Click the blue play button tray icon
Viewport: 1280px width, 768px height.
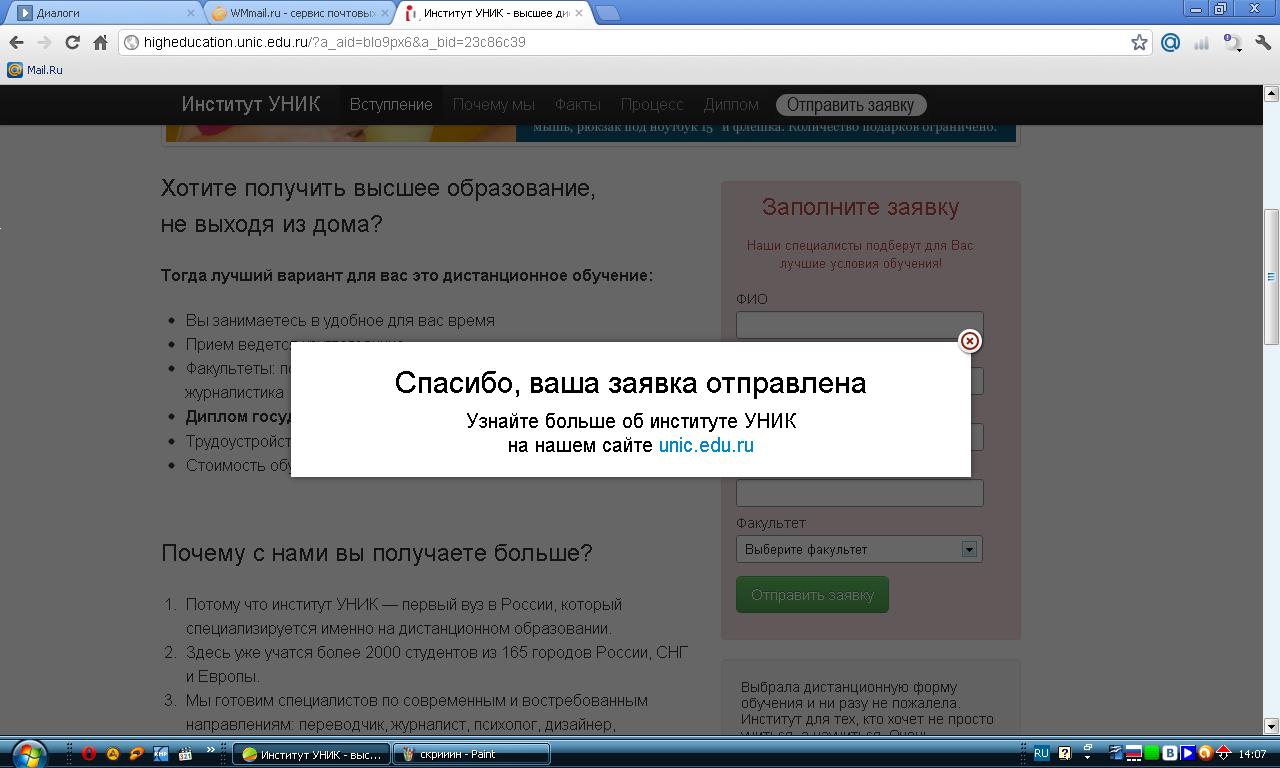pyautogui.click(x=1188, y=753)
